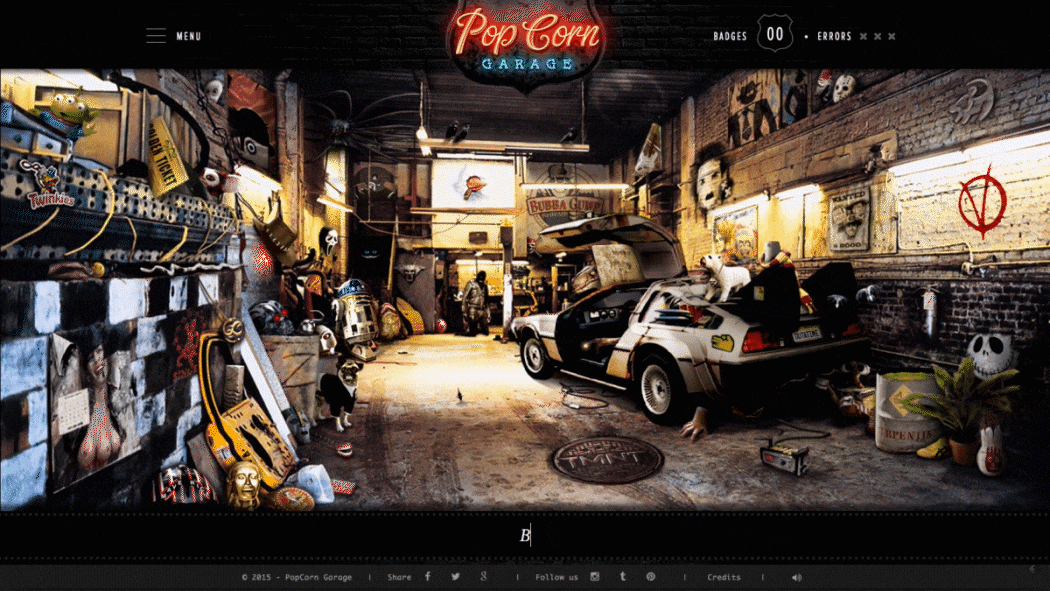Open the Credits link
The width and height of the screenshot is (1050, 591).
724,577
